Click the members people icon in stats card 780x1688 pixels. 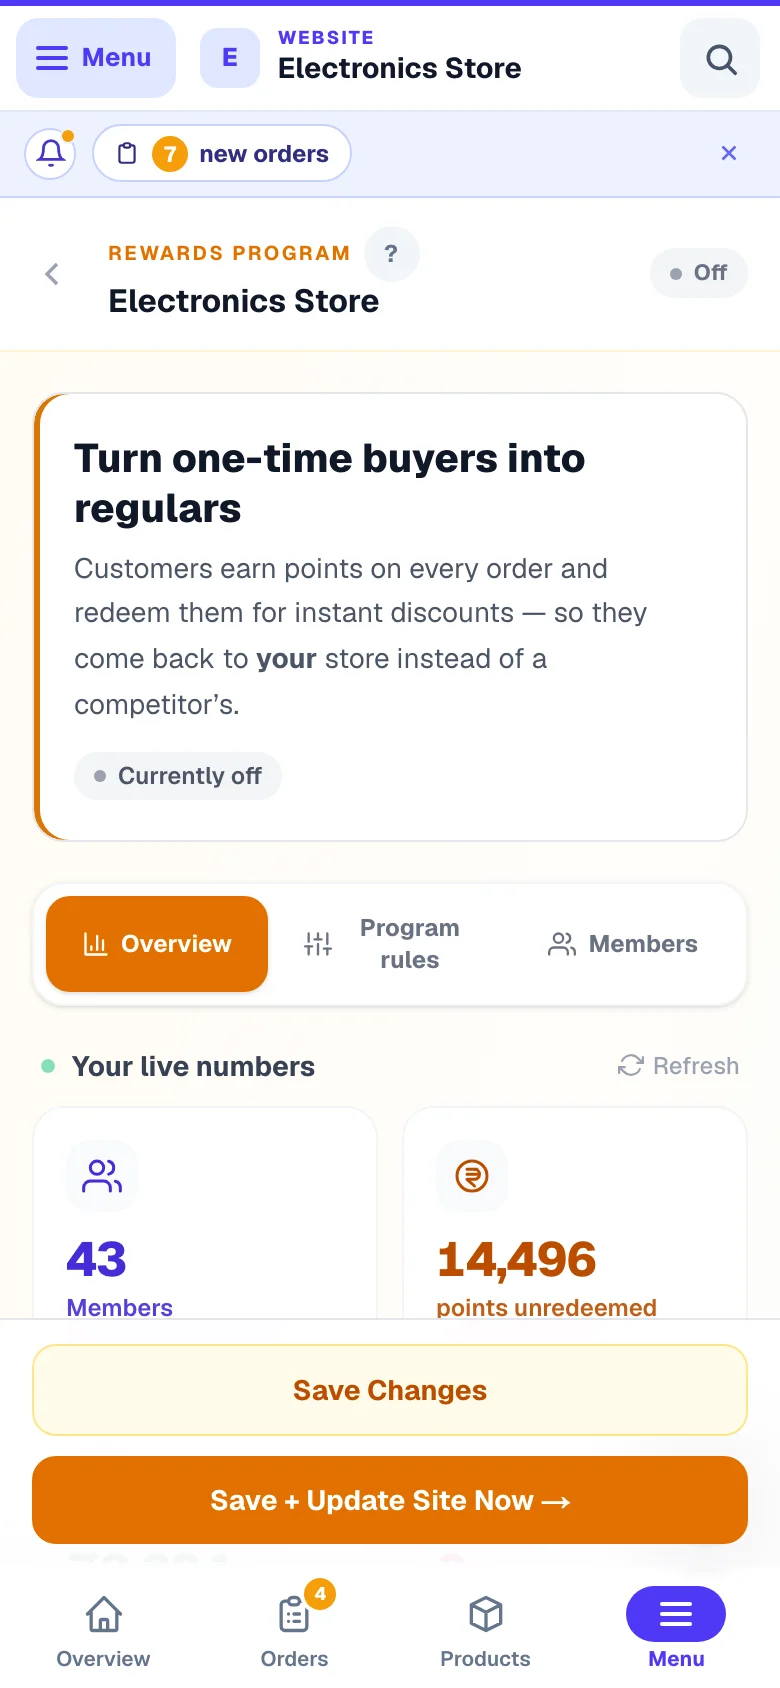tap(102, 1176)
